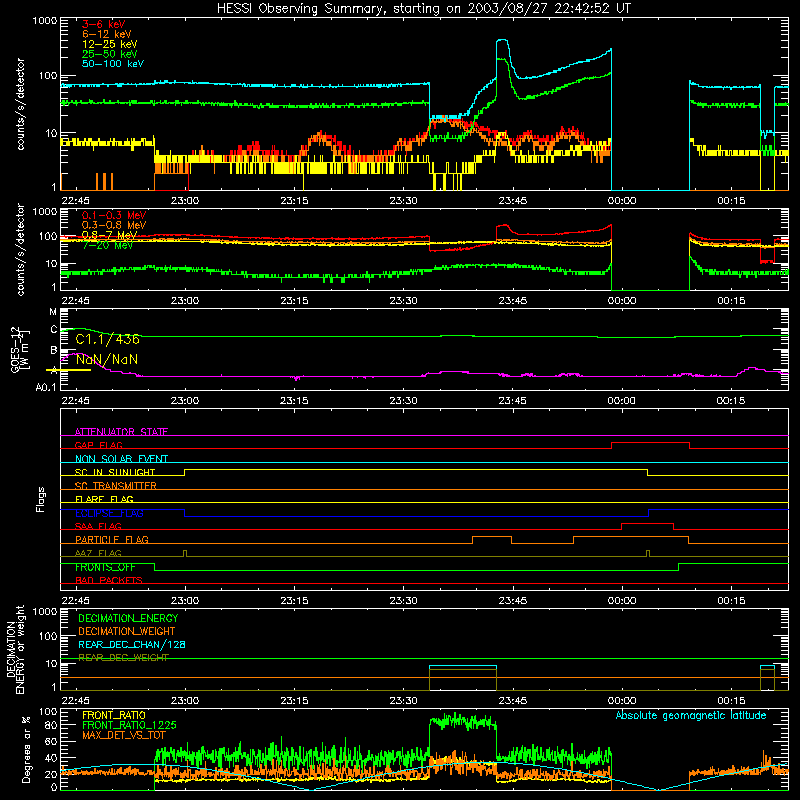Click the NON_SOLAR_EVENT flag label
The height and width of the screenshot is (800, 800).
coord(121,459)
